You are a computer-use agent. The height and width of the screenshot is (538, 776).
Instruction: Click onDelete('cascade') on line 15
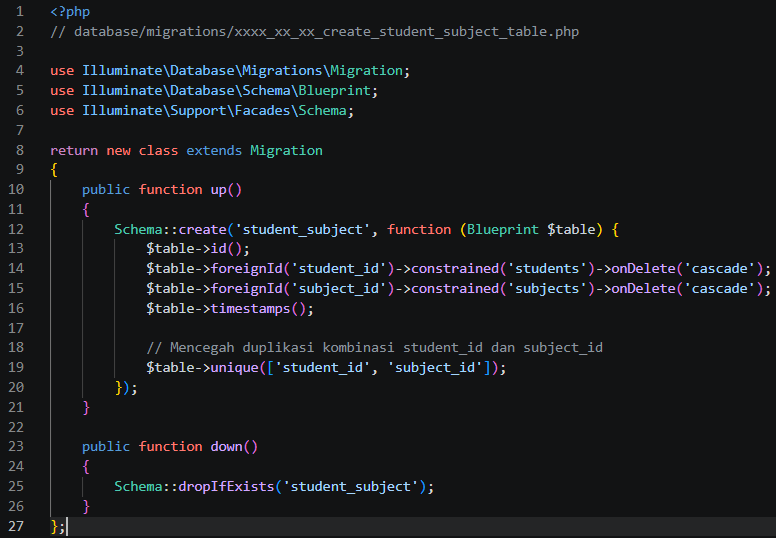click(x=687, y=289)
